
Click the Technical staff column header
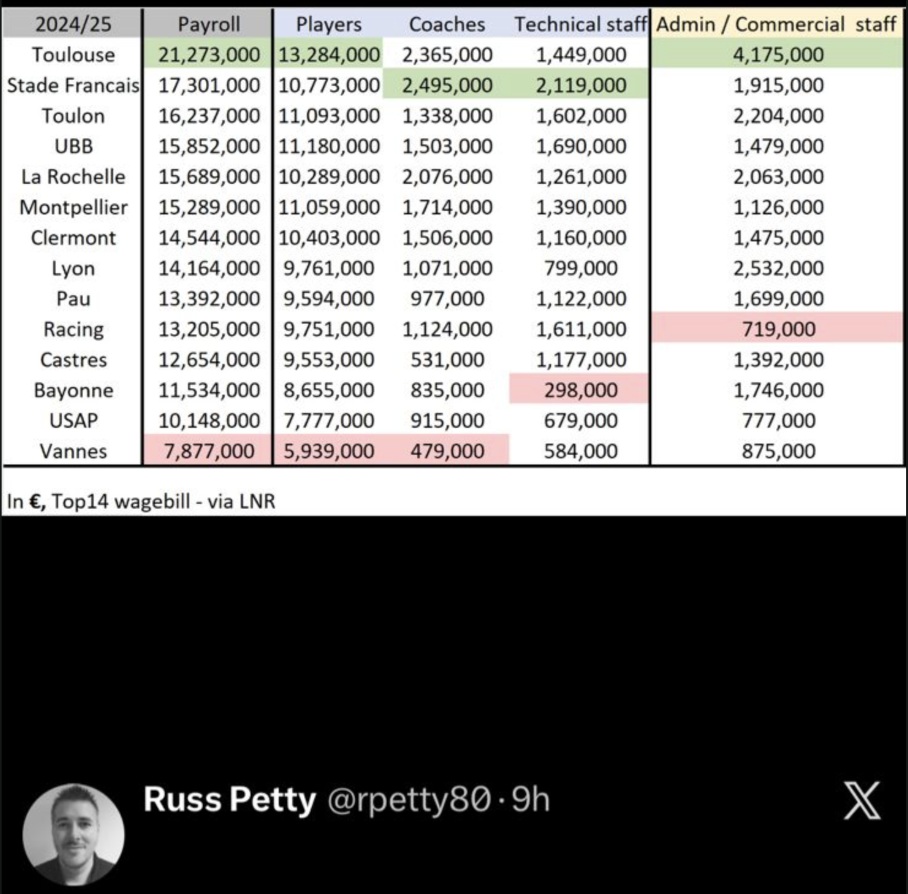tap(581, 25)
